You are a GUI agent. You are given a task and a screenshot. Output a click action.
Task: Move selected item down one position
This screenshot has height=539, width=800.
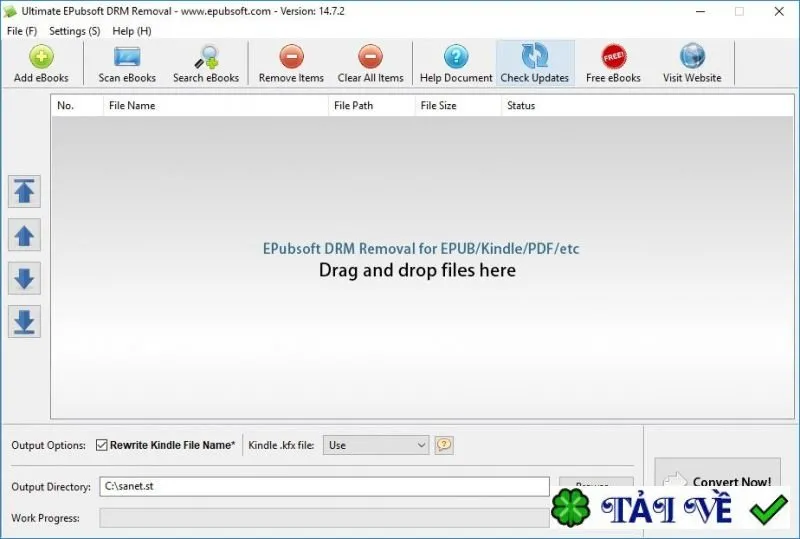tap(24, 279)
